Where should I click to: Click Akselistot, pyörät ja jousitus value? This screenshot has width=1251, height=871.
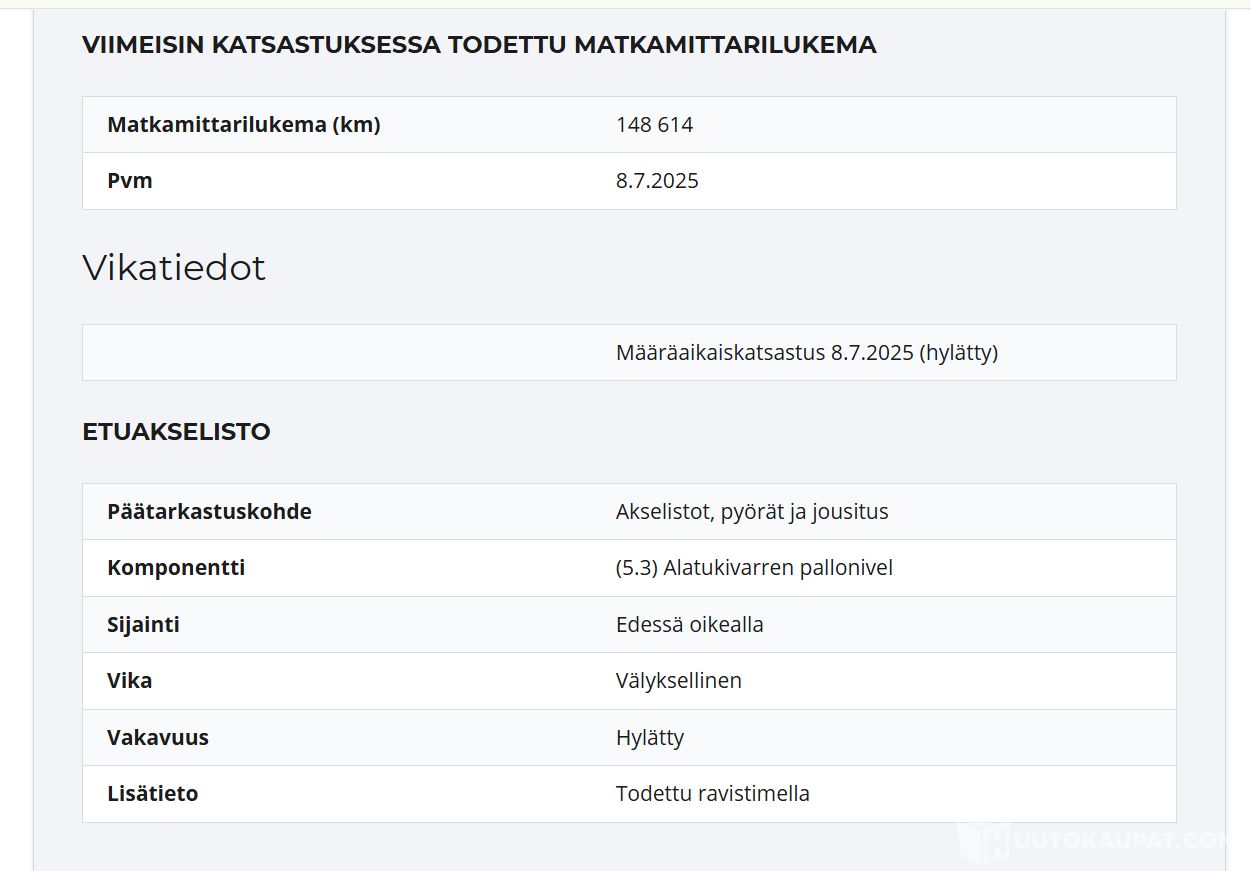click(751, 512)
